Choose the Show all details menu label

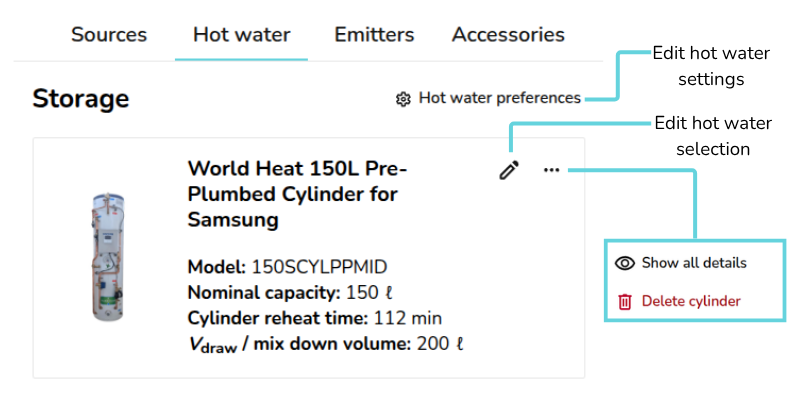pyautogui.click(x=694, y=263)
